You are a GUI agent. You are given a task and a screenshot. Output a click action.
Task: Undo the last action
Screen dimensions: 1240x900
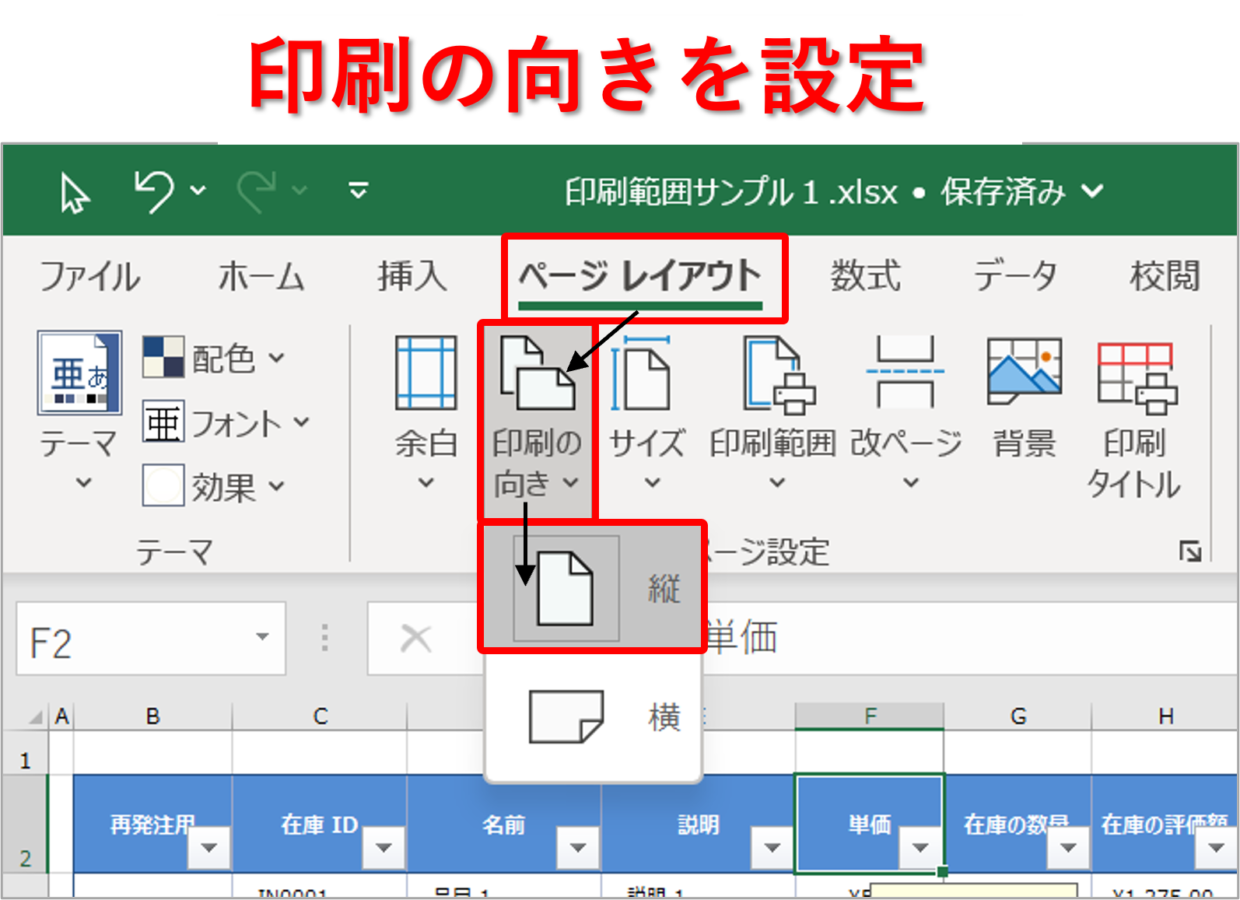pyautogui.click(x=154, y=190)
